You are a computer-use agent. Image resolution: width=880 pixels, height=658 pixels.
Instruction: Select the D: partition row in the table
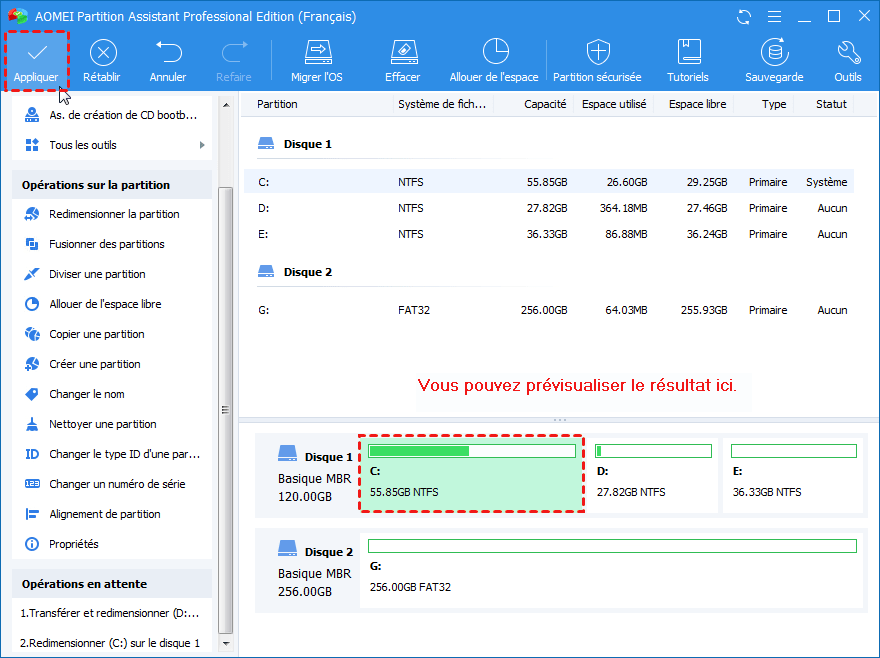tap(549, 208)
